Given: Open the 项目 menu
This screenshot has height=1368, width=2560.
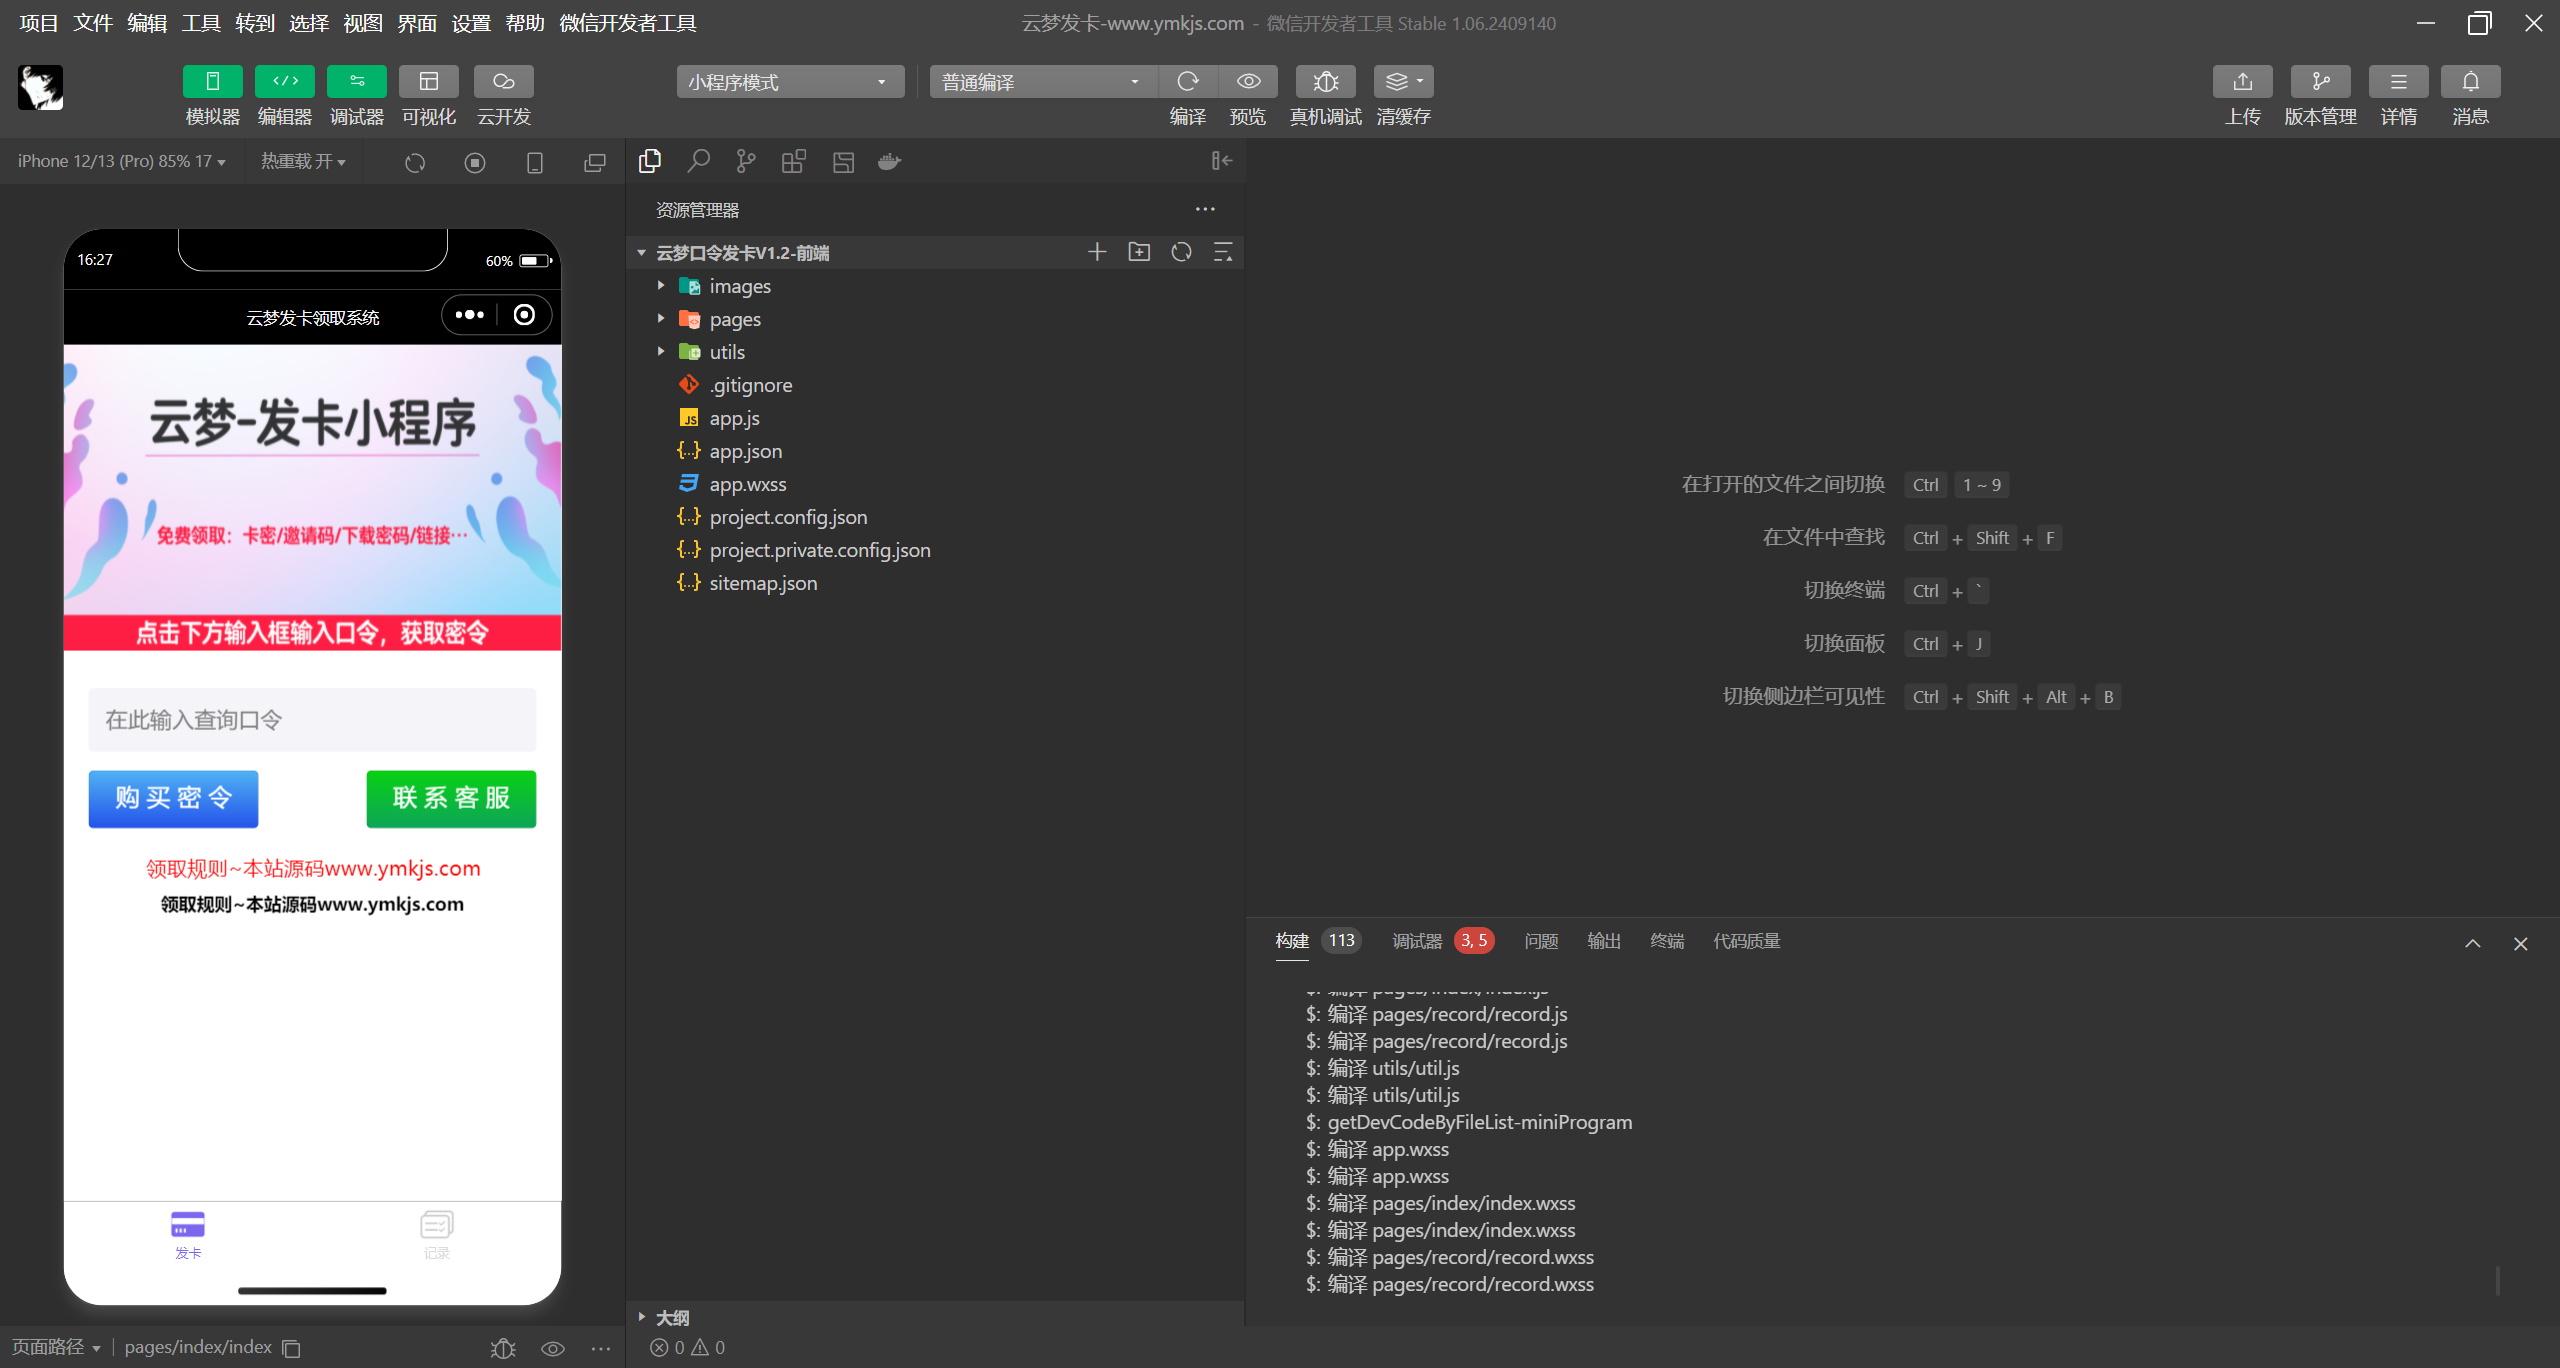Looking at the screenshot, I should [x=38, y=23].
